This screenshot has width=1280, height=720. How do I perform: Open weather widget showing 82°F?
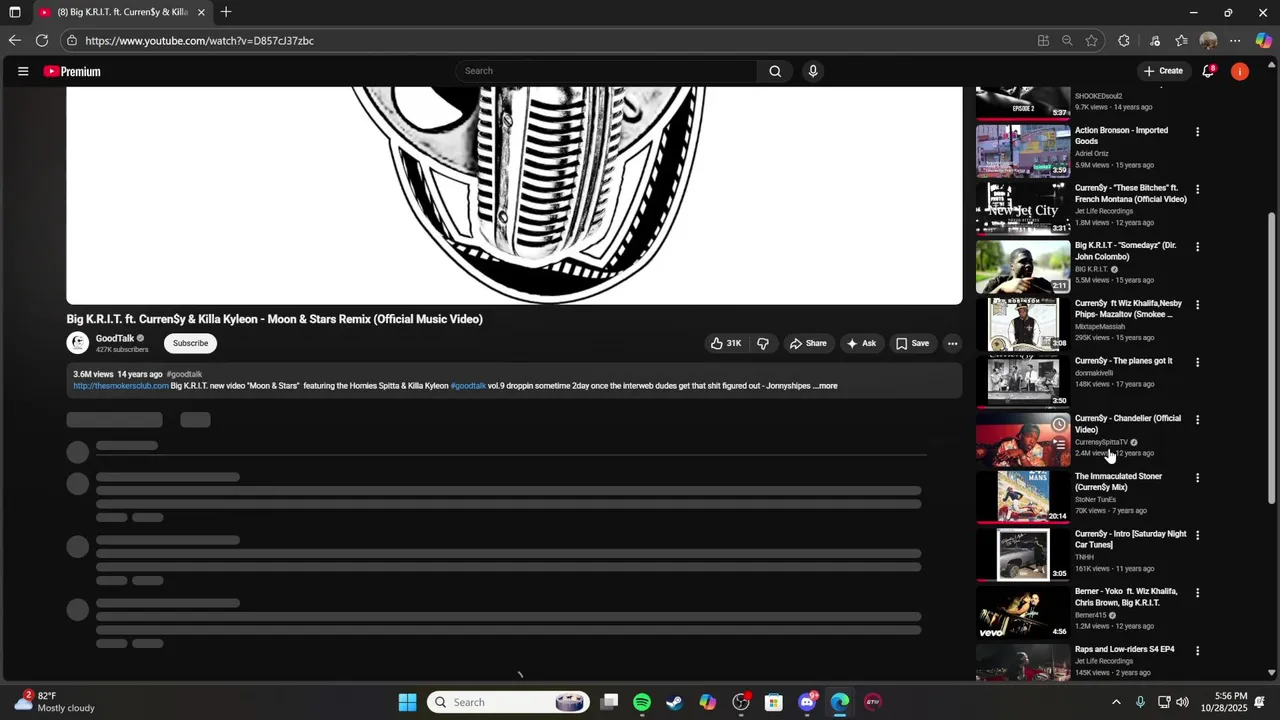click(55, 702)
